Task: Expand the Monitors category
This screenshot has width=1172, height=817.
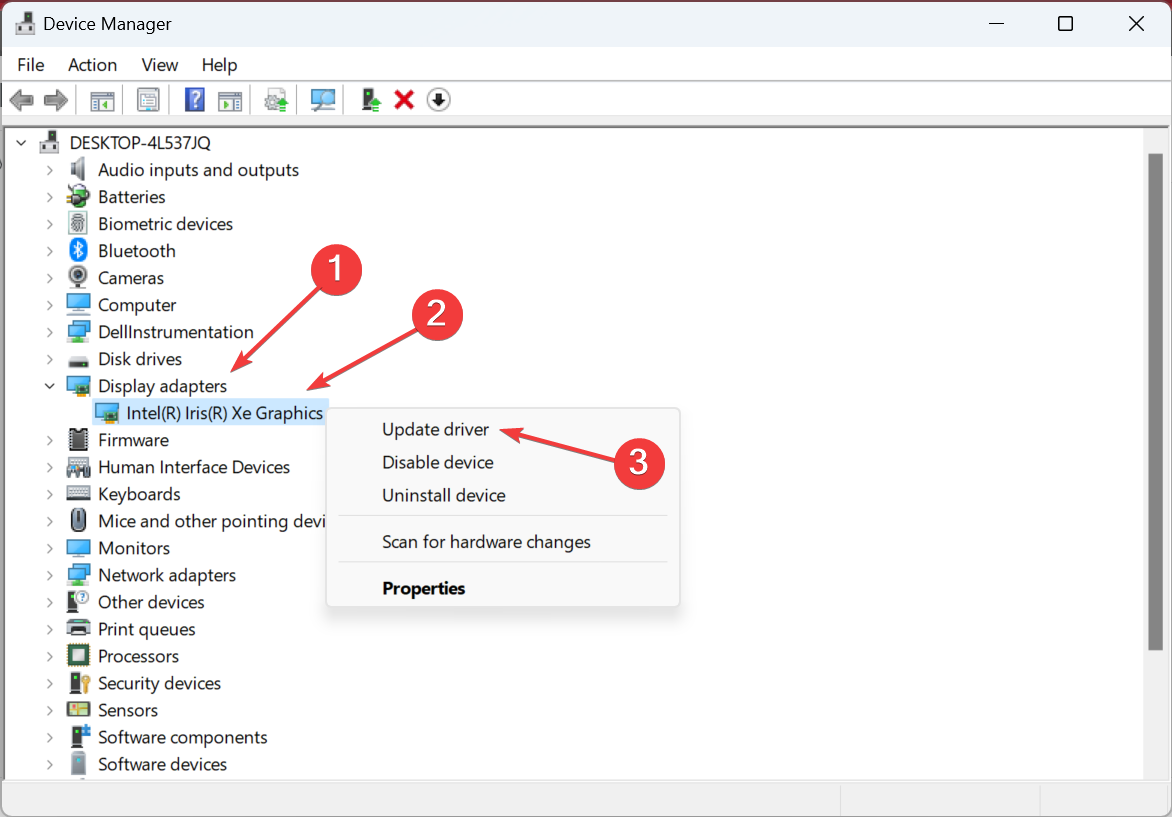Action: tap(49, 548)
